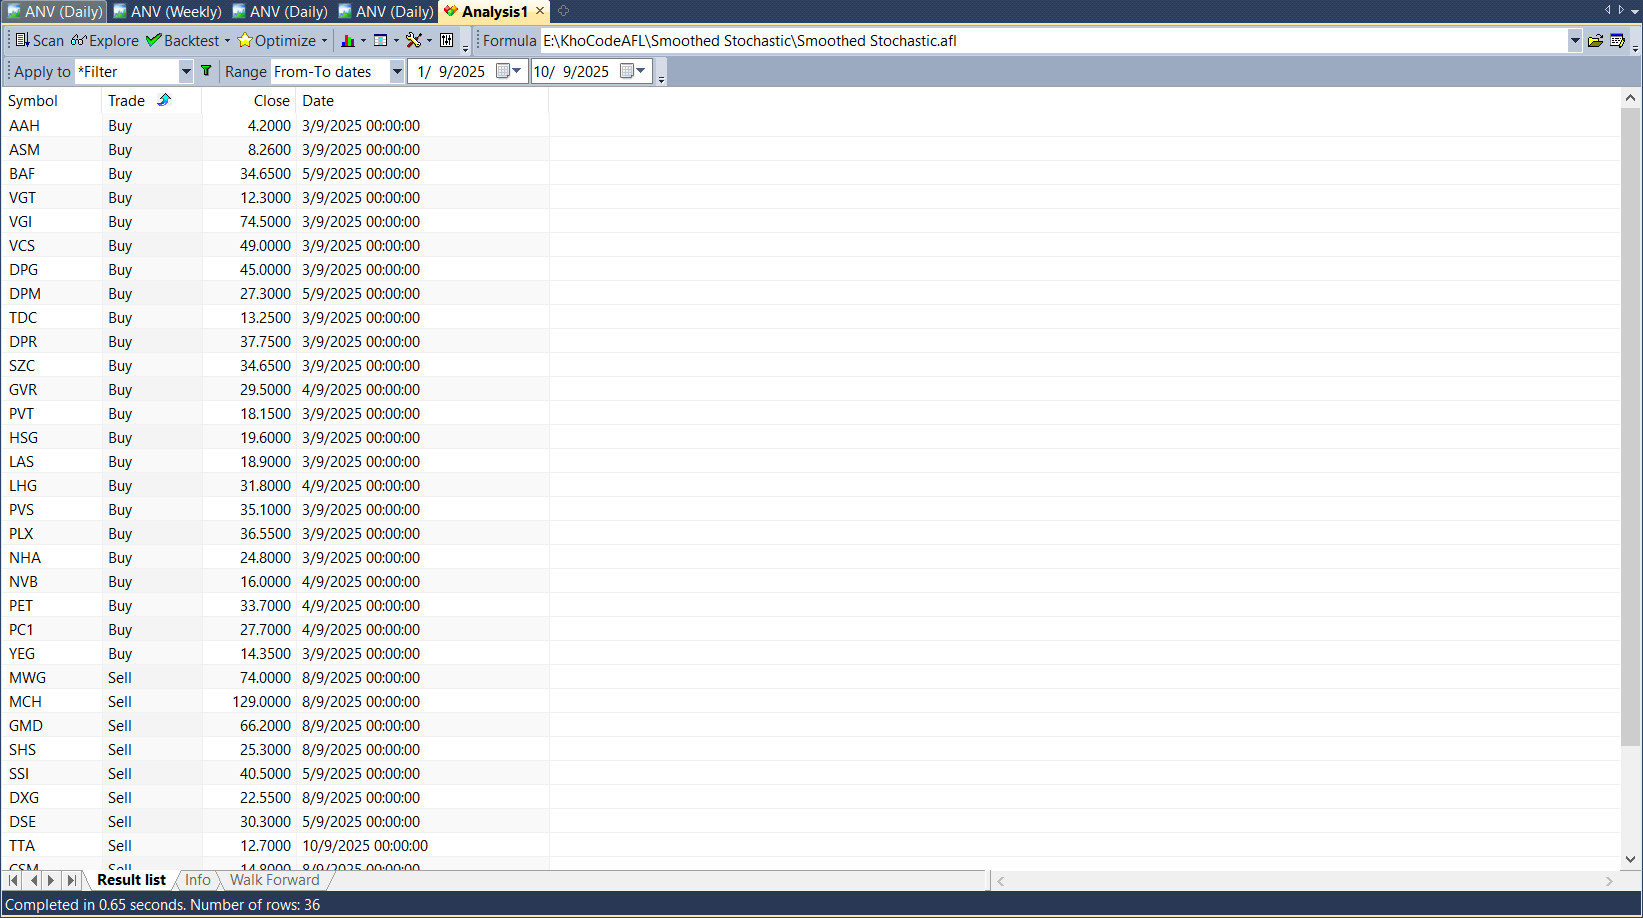Open the From date calendar picker
Viewport: 1643px width, 918px height.
coord(504,72)
